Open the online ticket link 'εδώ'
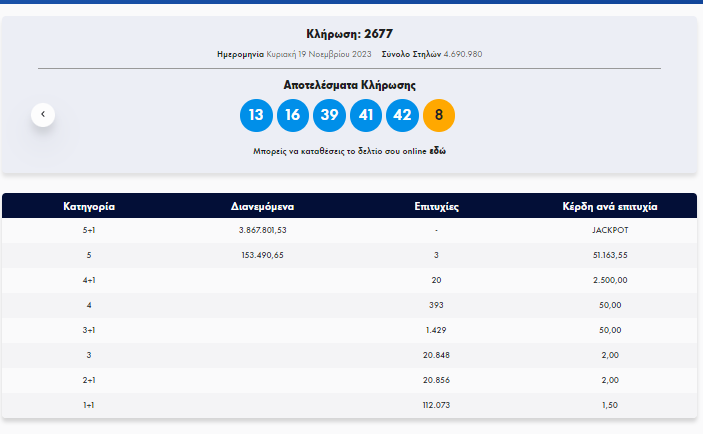The width and height of the screenshot is (703, 434). point(438,151)
